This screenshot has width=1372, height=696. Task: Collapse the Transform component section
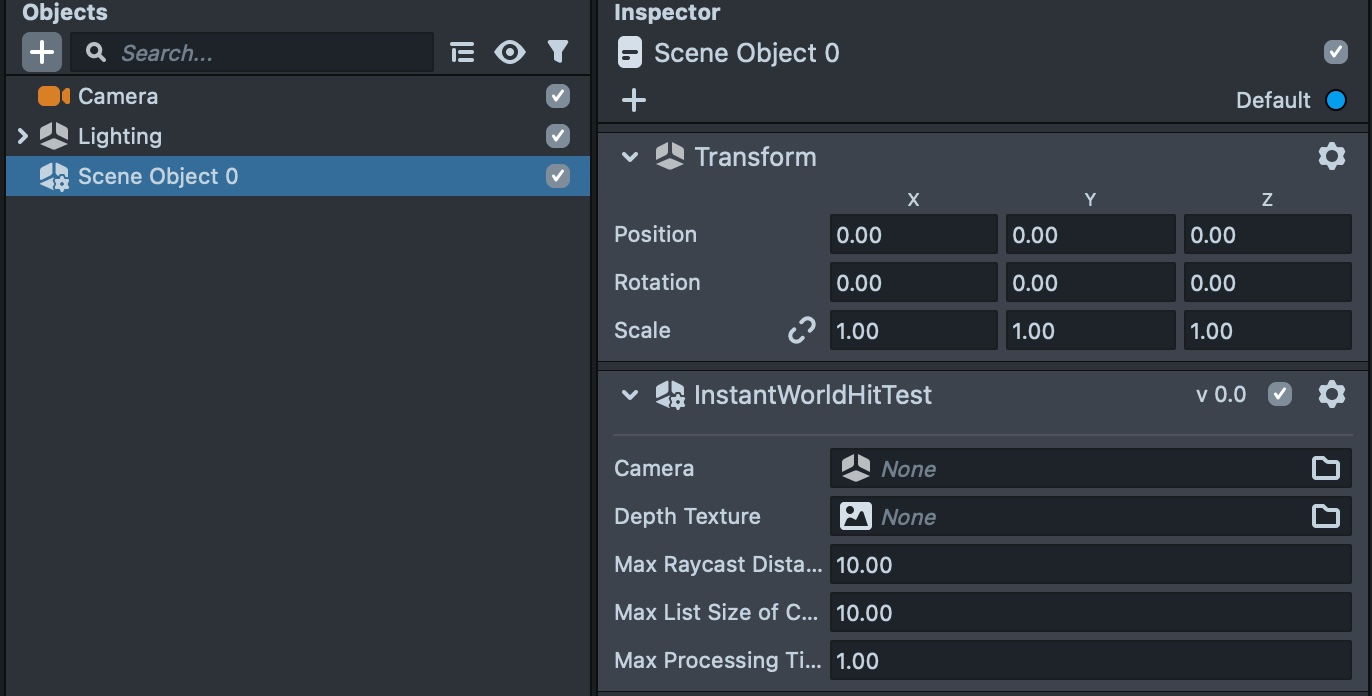[630, 157]
